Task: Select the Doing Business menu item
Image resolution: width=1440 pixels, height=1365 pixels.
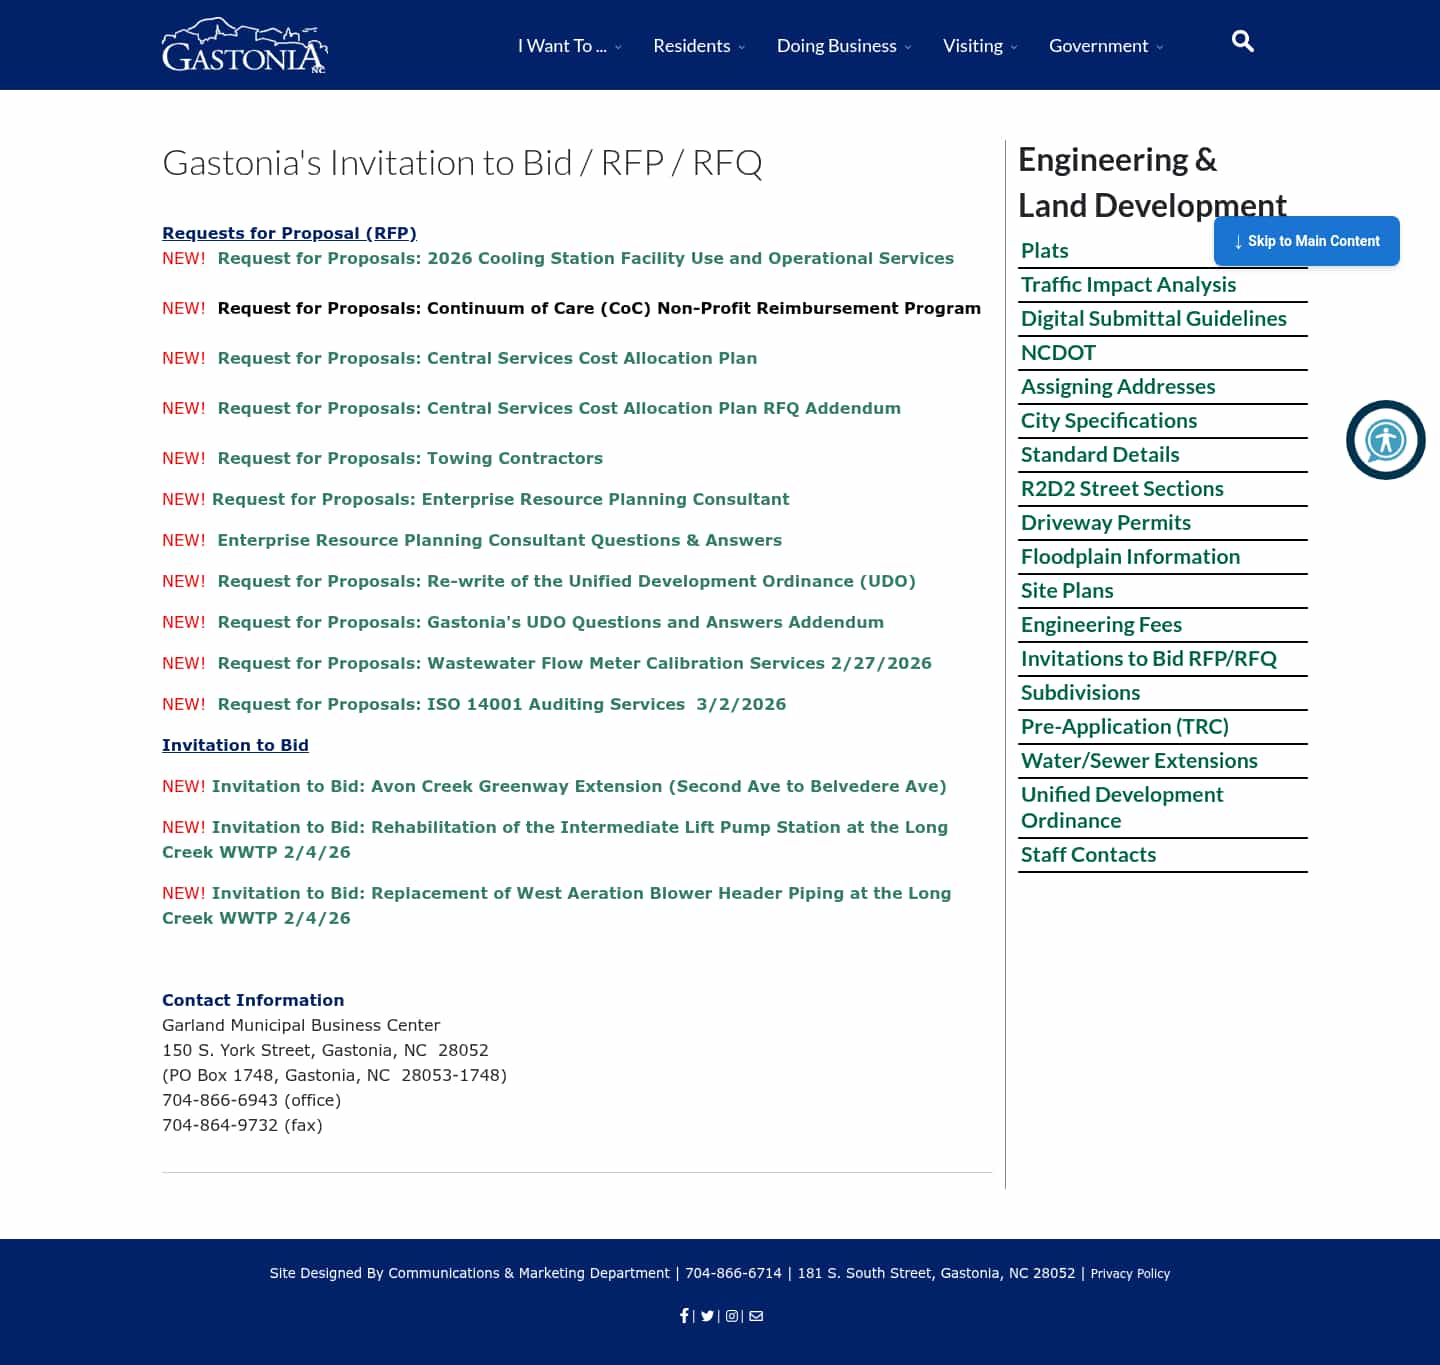Action: click(836, 45)
